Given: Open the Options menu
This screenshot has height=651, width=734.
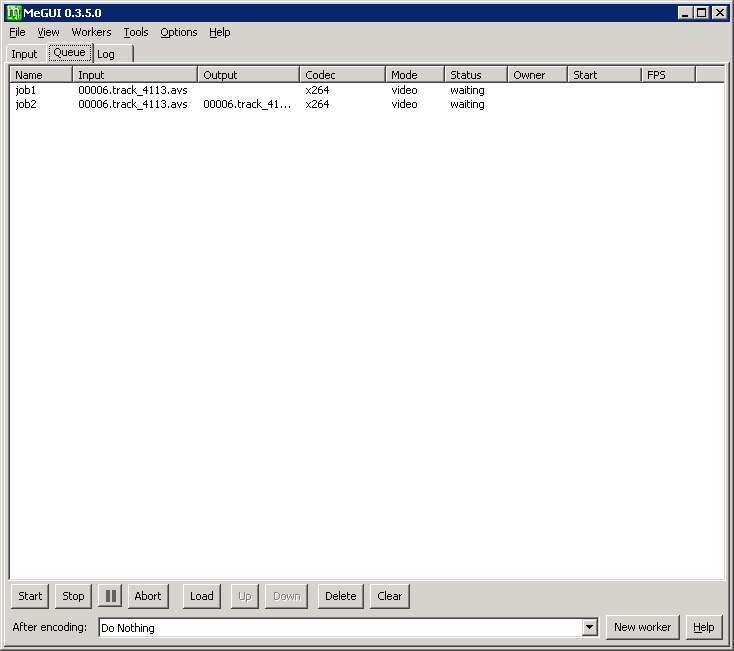Looking at the screenshot, I should point(179,32).
